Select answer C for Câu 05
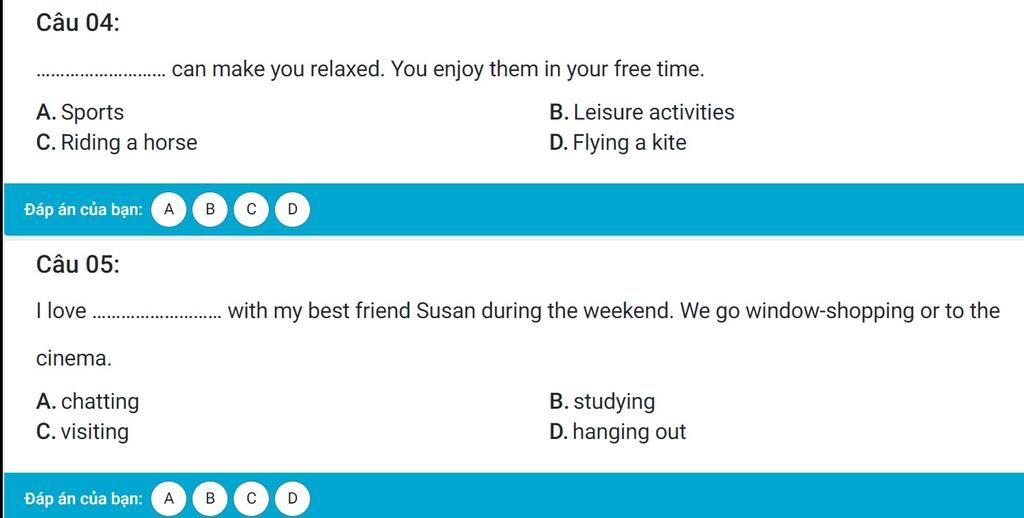Screen dimensions: 1024x518 click(x=251, y=498)
